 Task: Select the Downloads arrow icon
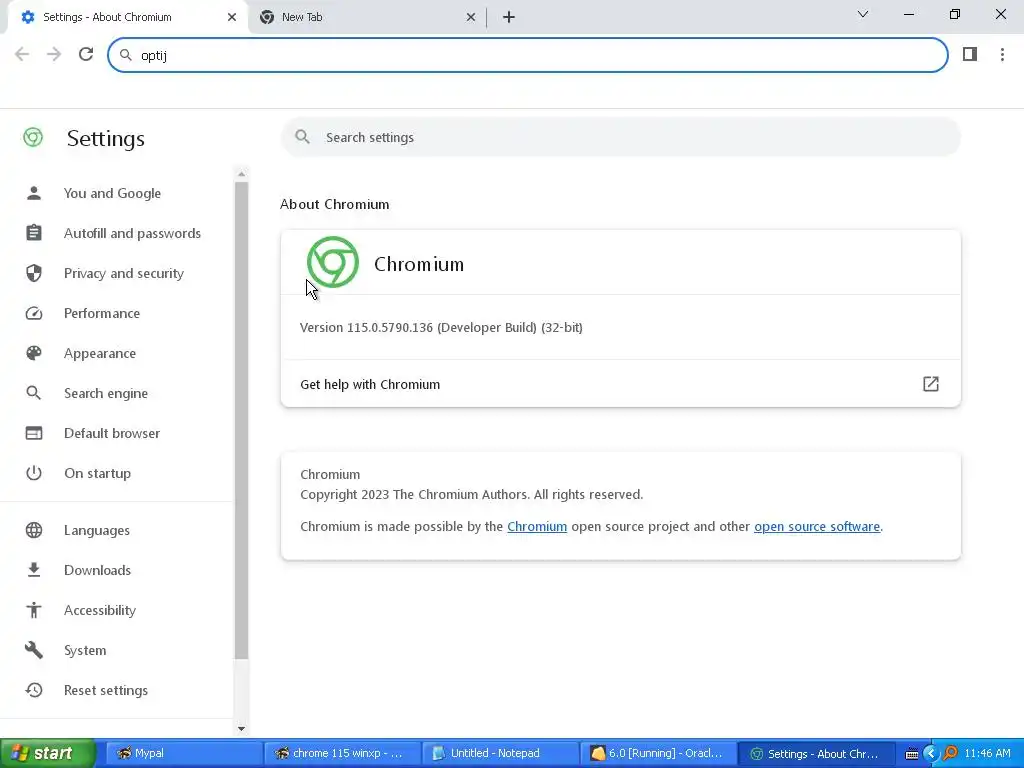tap(33, 570)
